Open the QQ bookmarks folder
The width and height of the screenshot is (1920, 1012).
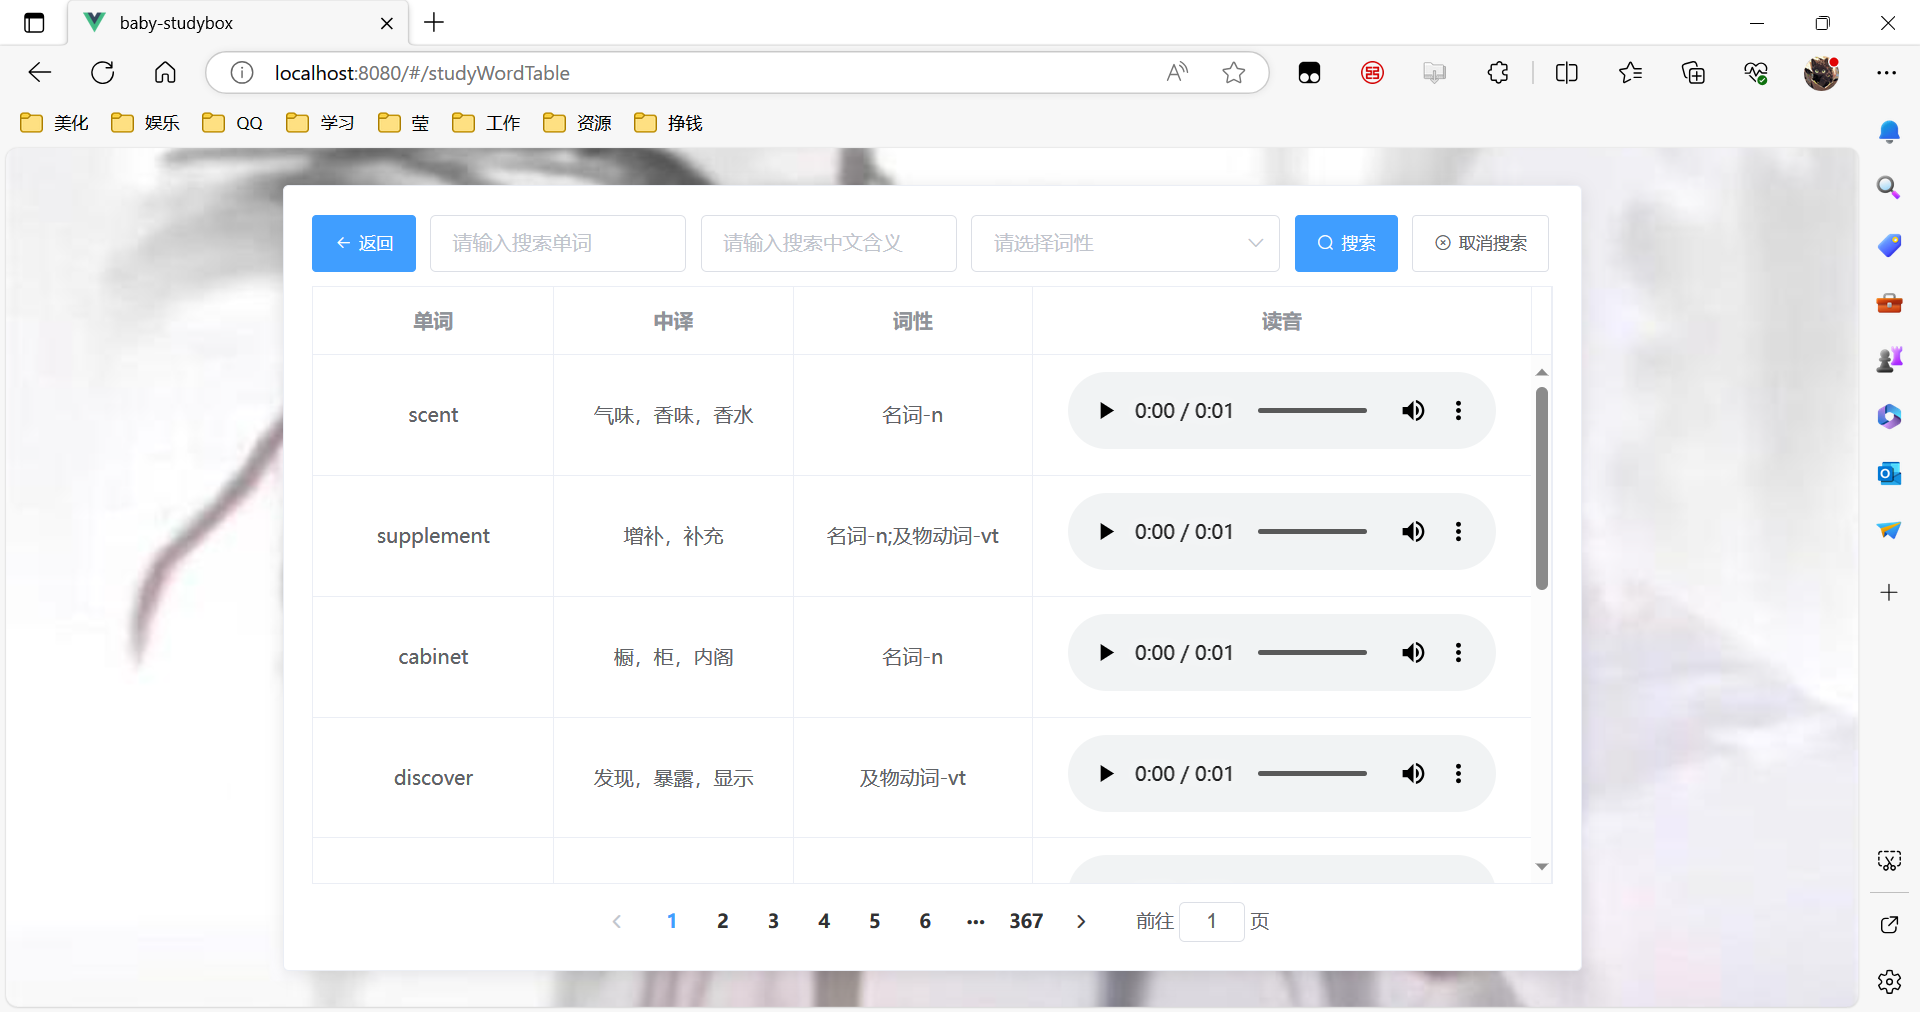[x=233, y=123]
